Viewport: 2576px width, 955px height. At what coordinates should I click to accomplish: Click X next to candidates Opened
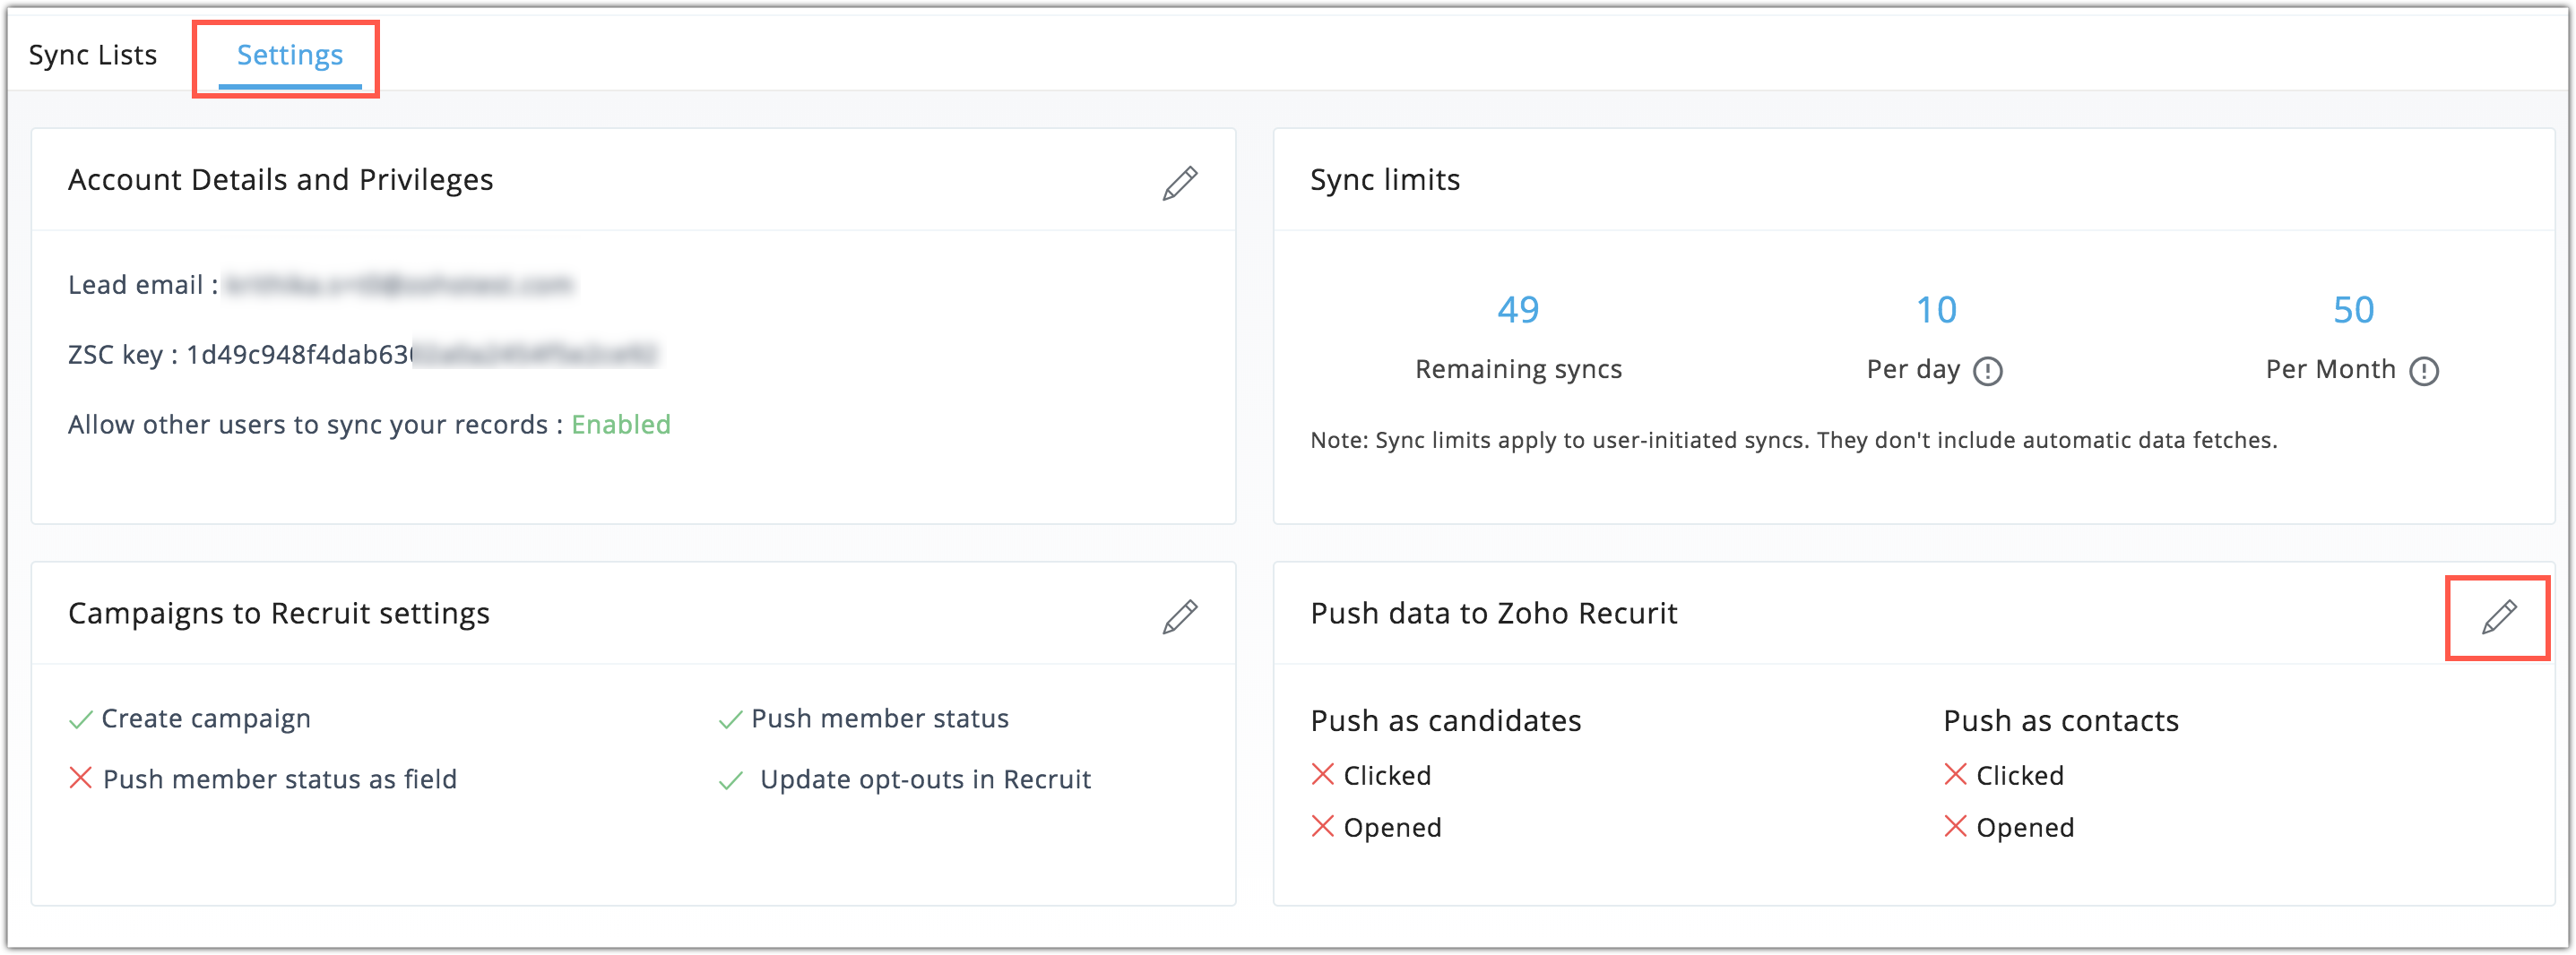1322,826
